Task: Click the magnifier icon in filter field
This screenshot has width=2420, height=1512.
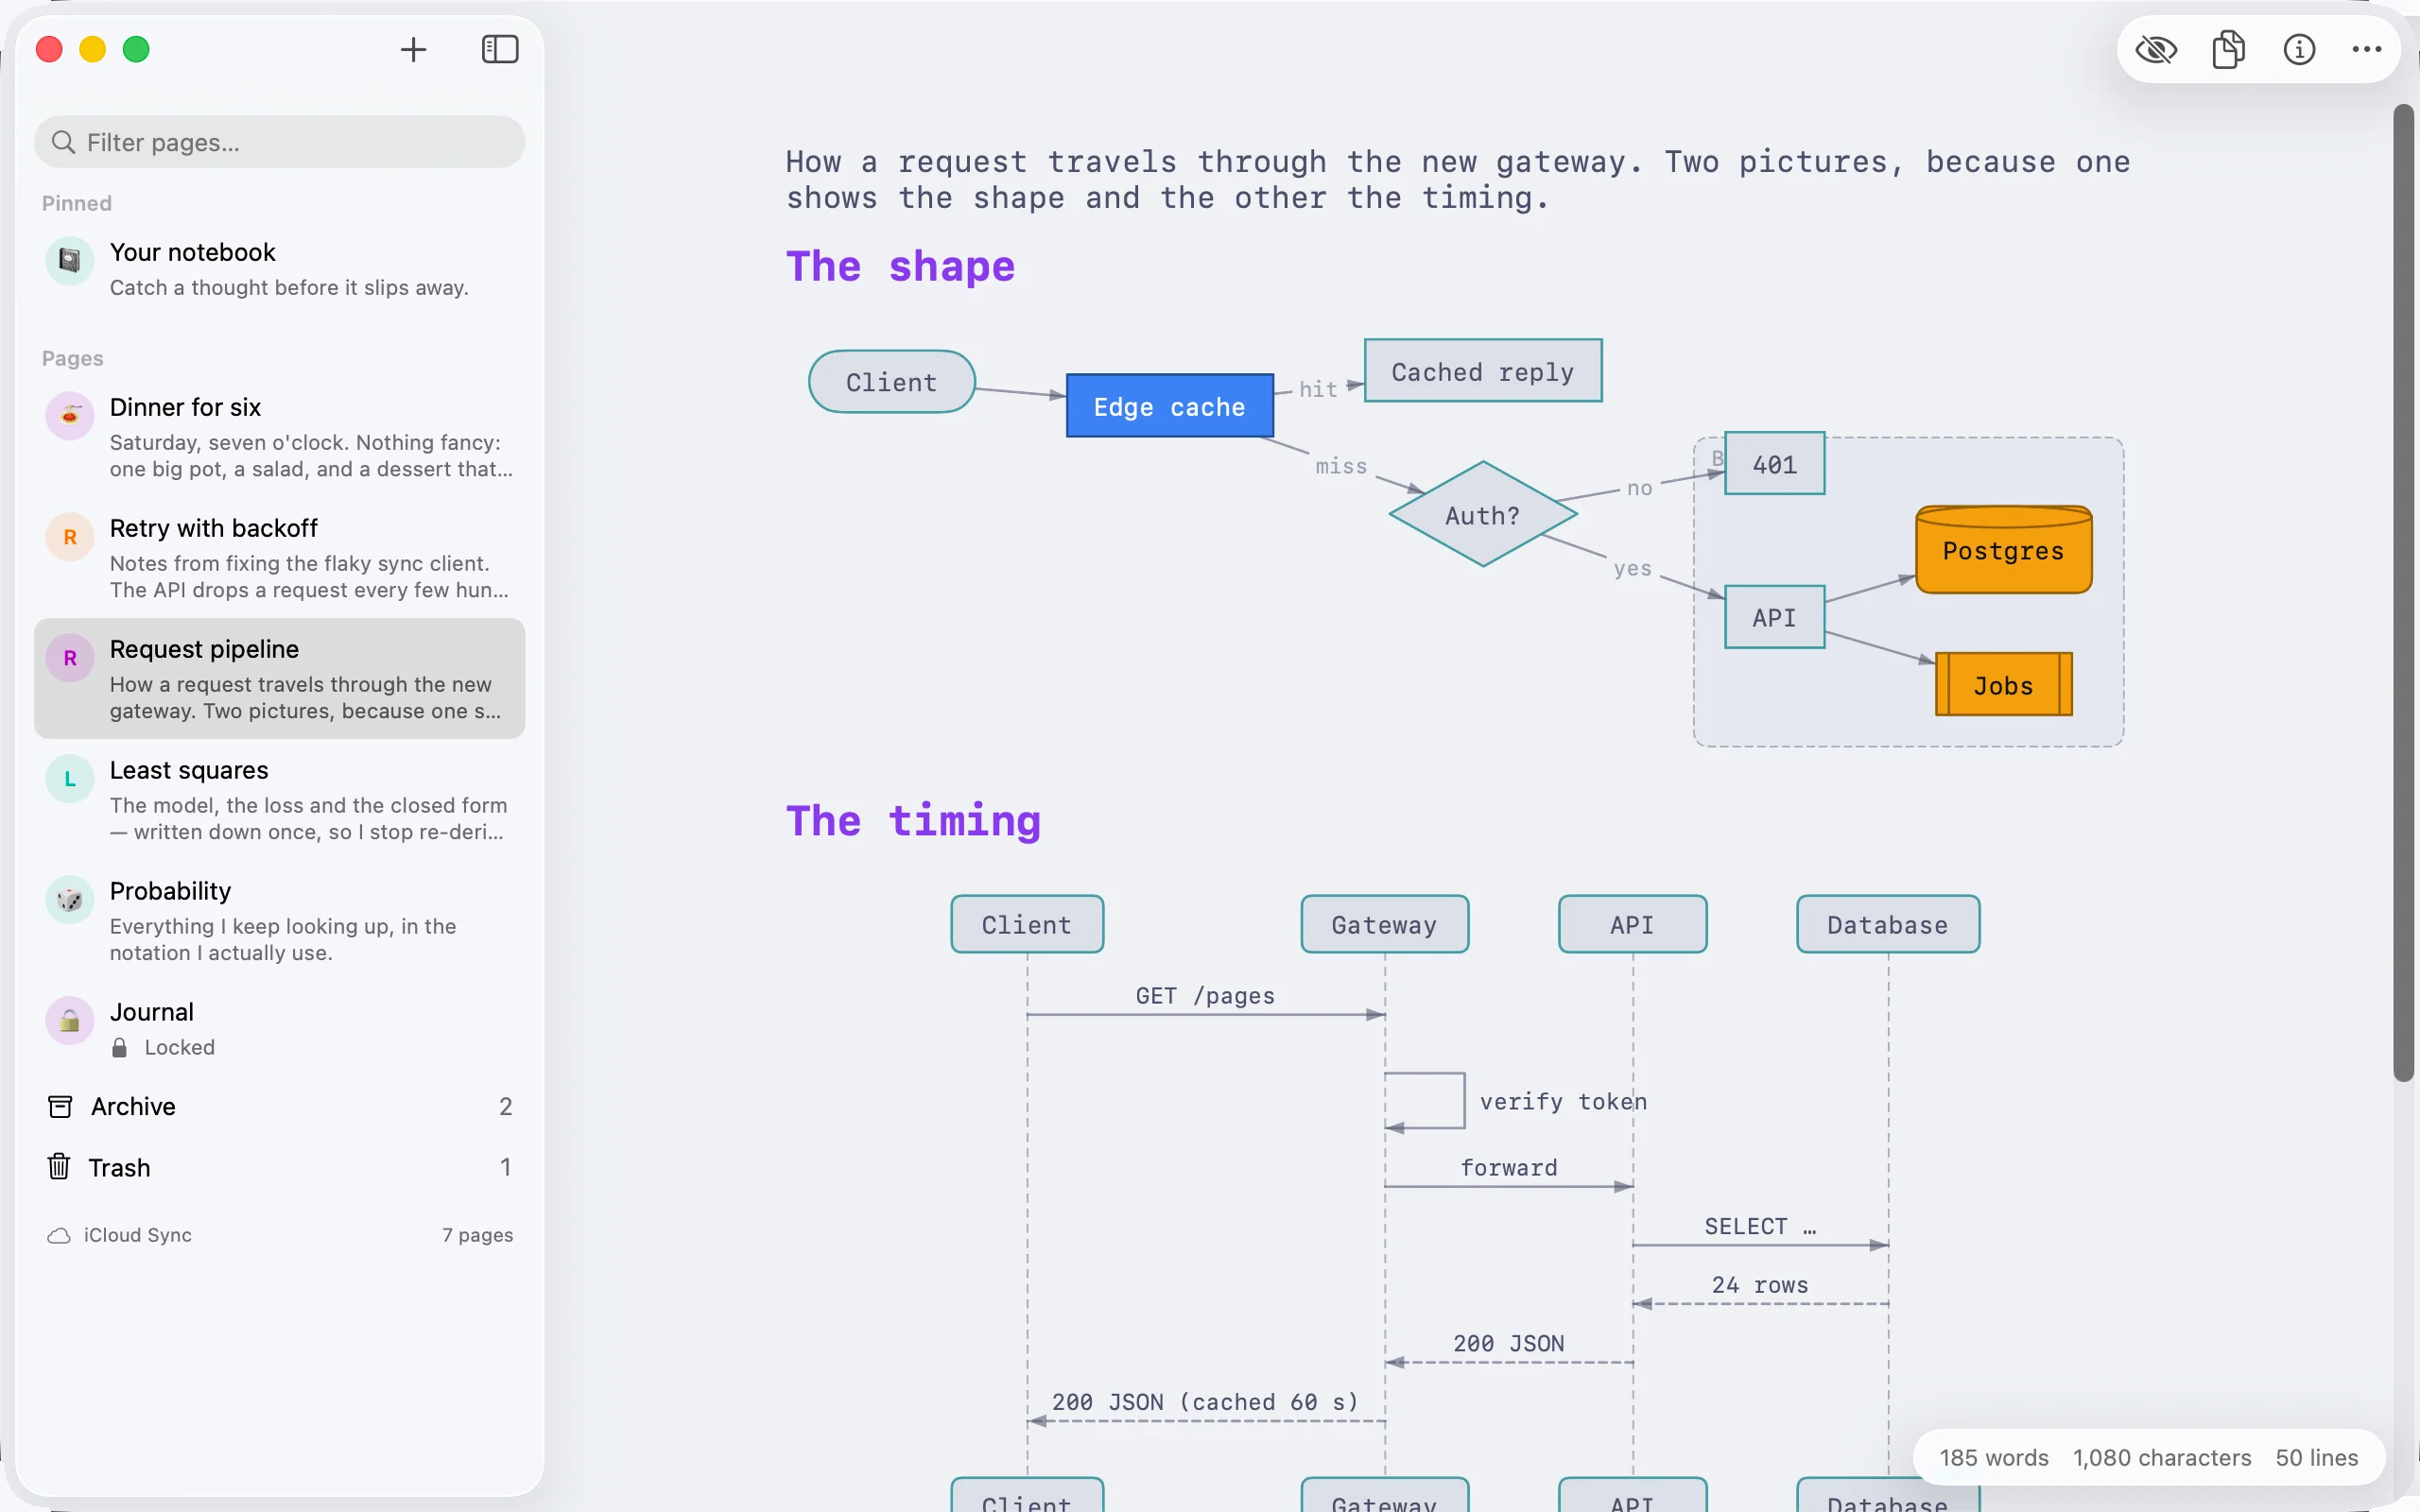Action: click(63, 142)
